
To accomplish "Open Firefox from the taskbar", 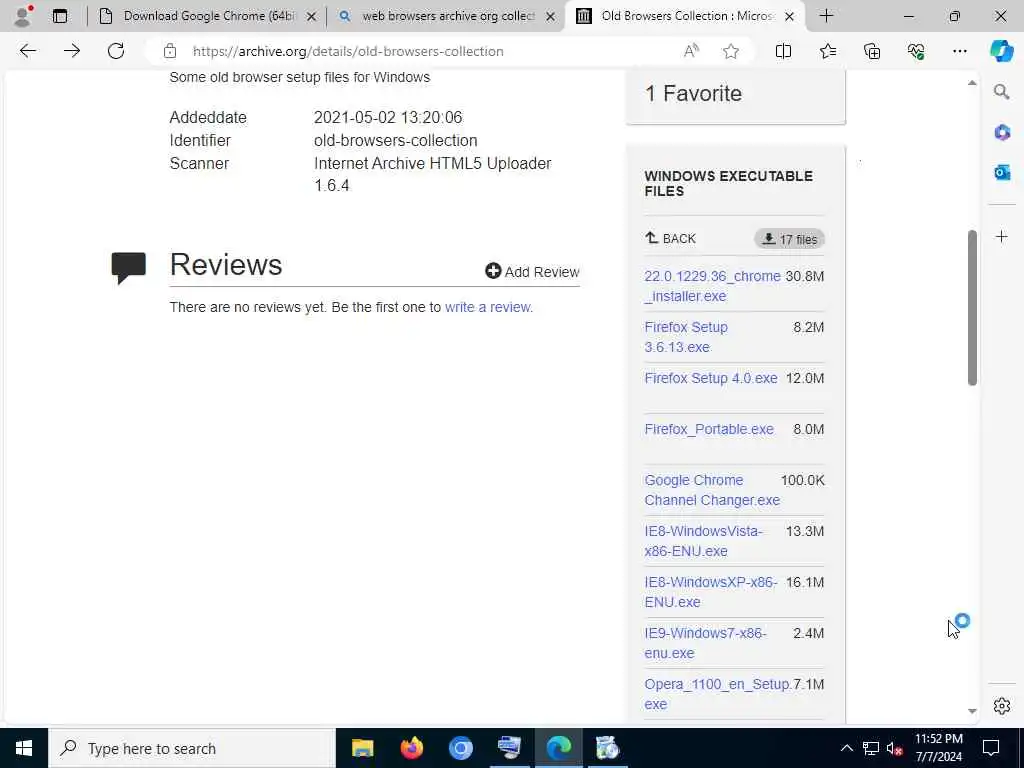I will tap(411, 748).
